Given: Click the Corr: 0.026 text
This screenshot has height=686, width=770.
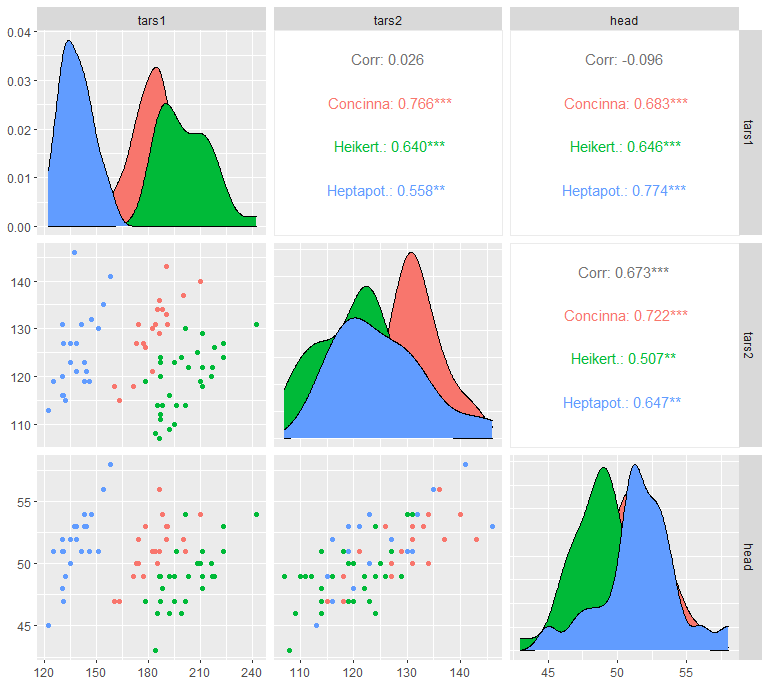Looking at the screenshot, I should tap(387, 60).
